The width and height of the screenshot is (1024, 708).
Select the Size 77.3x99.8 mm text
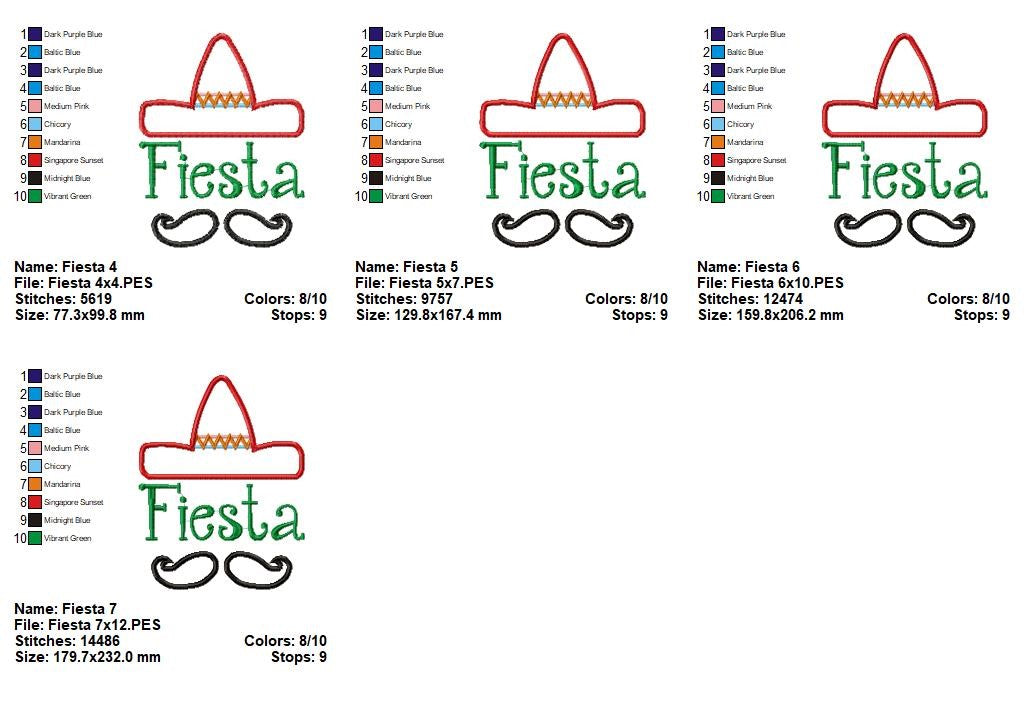78,315
